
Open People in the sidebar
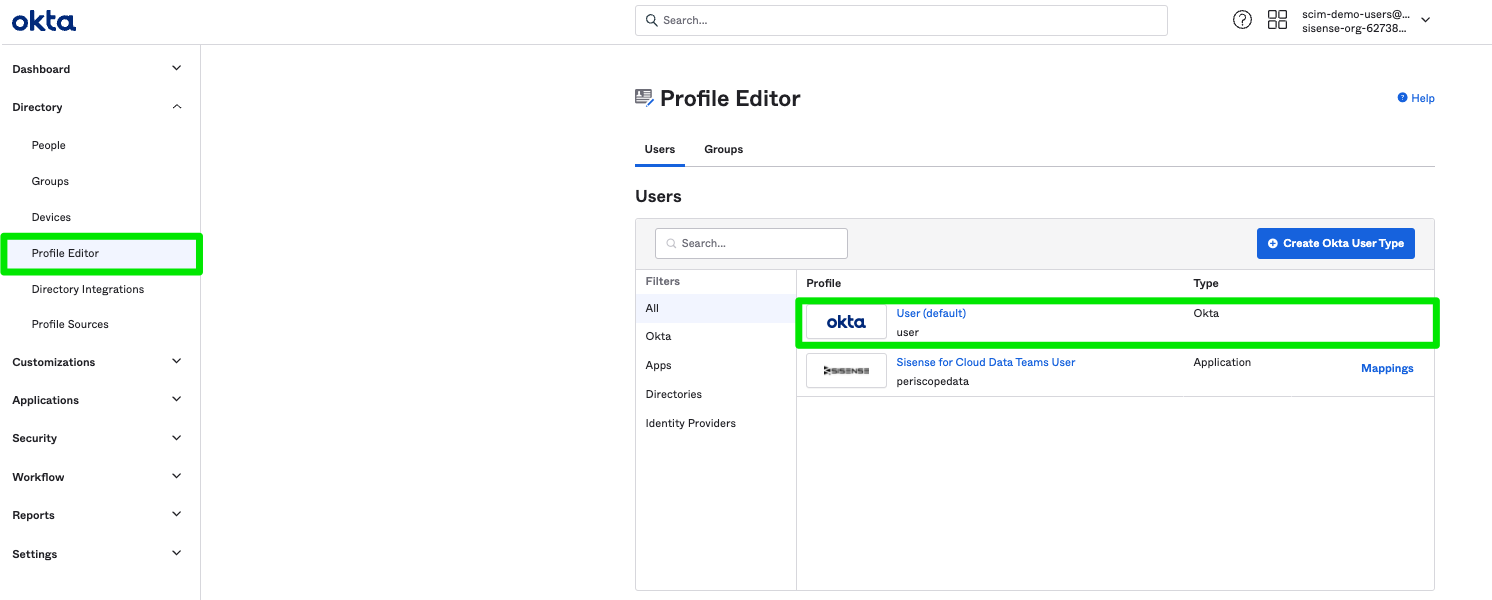[48, 145]
